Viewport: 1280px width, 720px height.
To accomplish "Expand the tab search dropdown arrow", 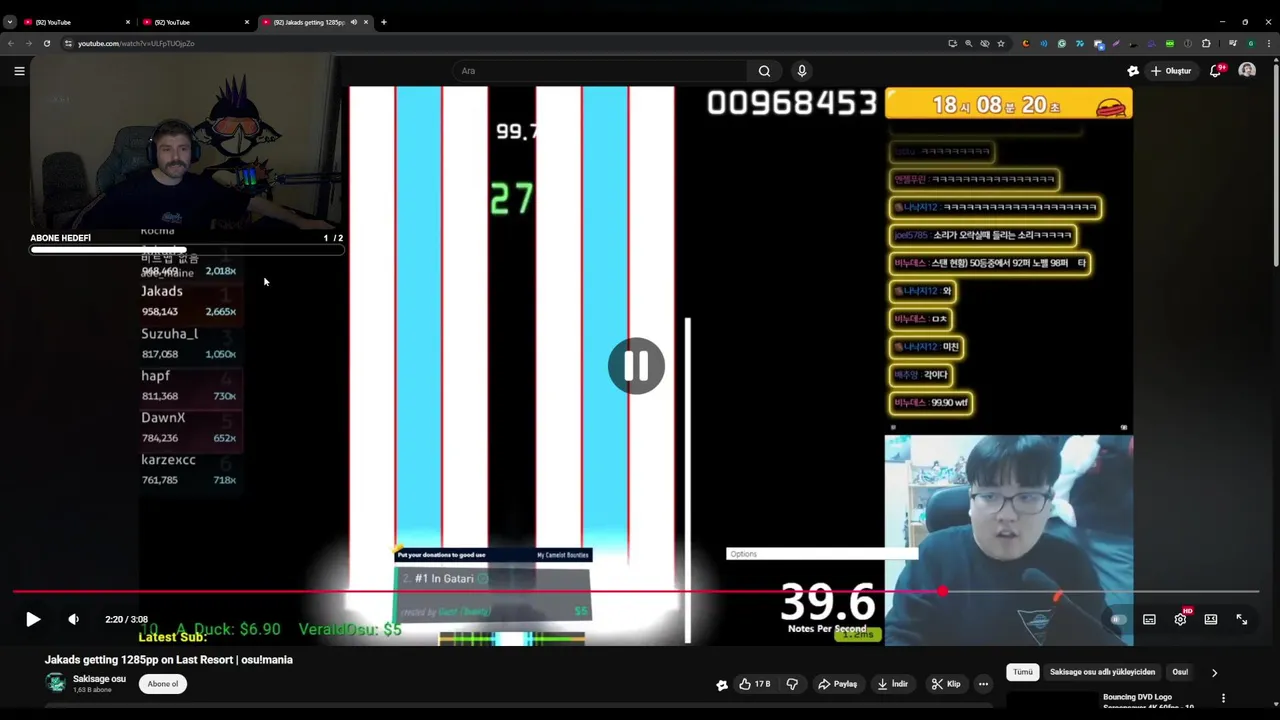I will 9,22.
